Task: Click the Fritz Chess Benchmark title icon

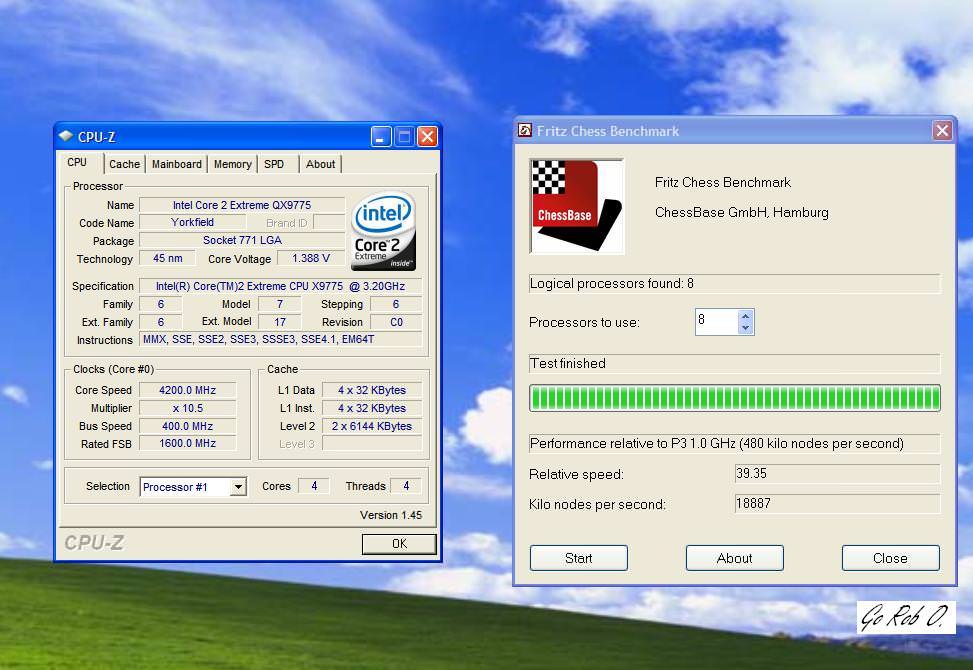Action: click(525, 130)
